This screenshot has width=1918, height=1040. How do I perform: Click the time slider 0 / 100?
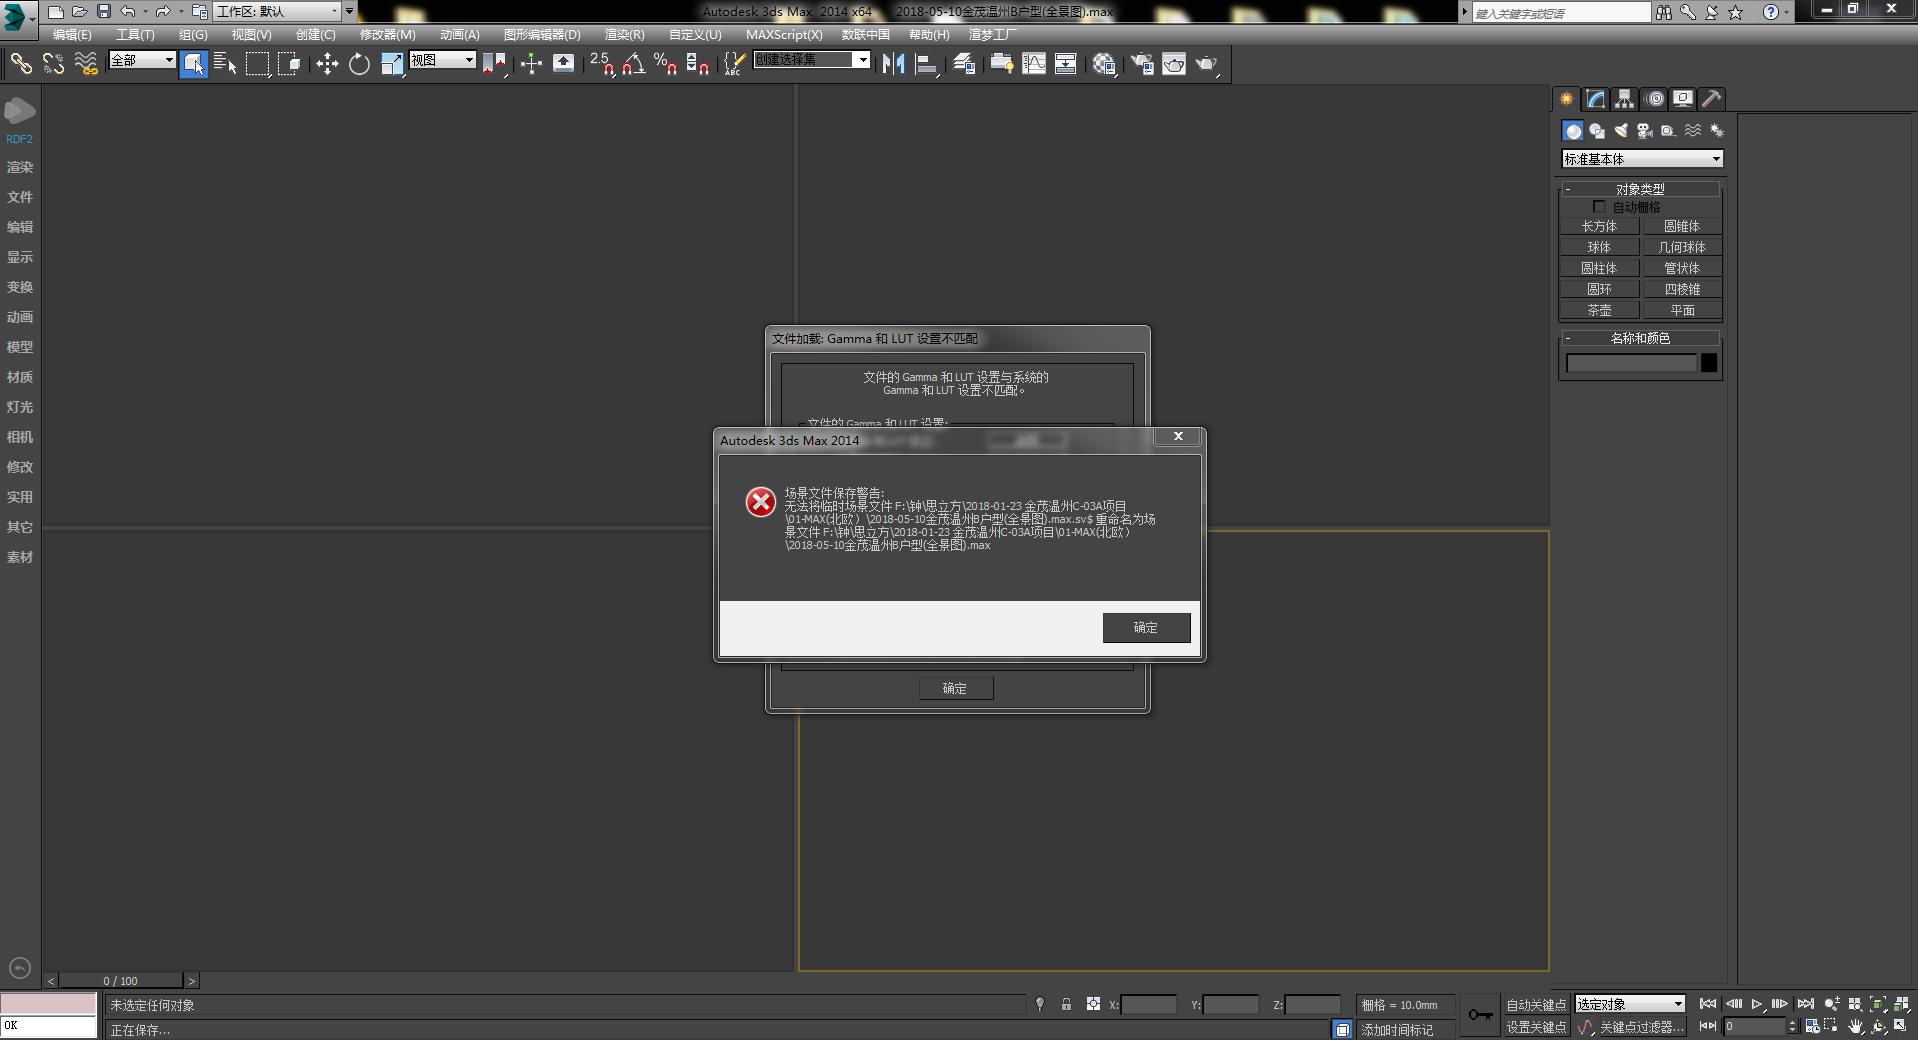pyautogui.click(x=120, y=981)
